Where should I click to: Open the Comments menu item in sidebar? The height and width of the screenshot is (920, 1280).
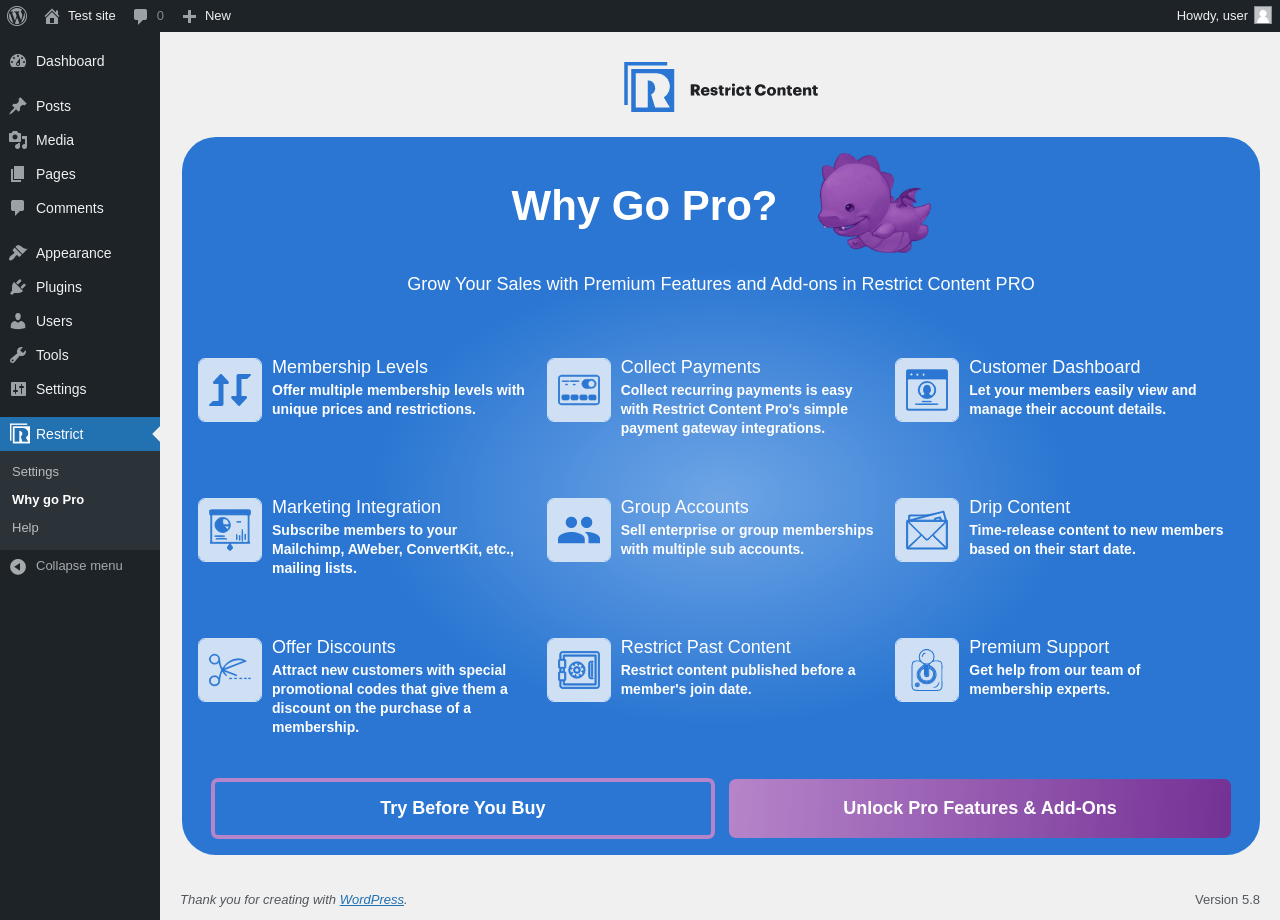pos(80,208)
